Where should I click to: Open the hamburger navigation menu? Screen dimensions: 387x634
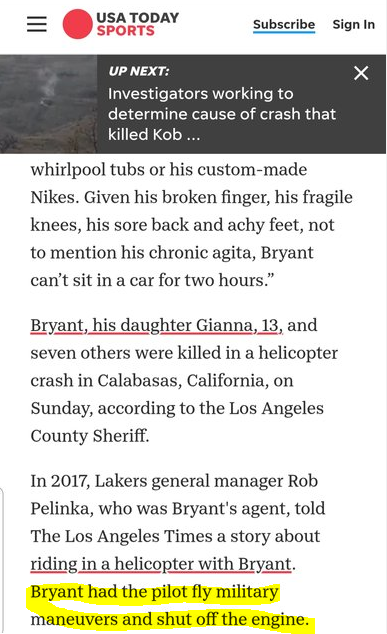point(37,24)
